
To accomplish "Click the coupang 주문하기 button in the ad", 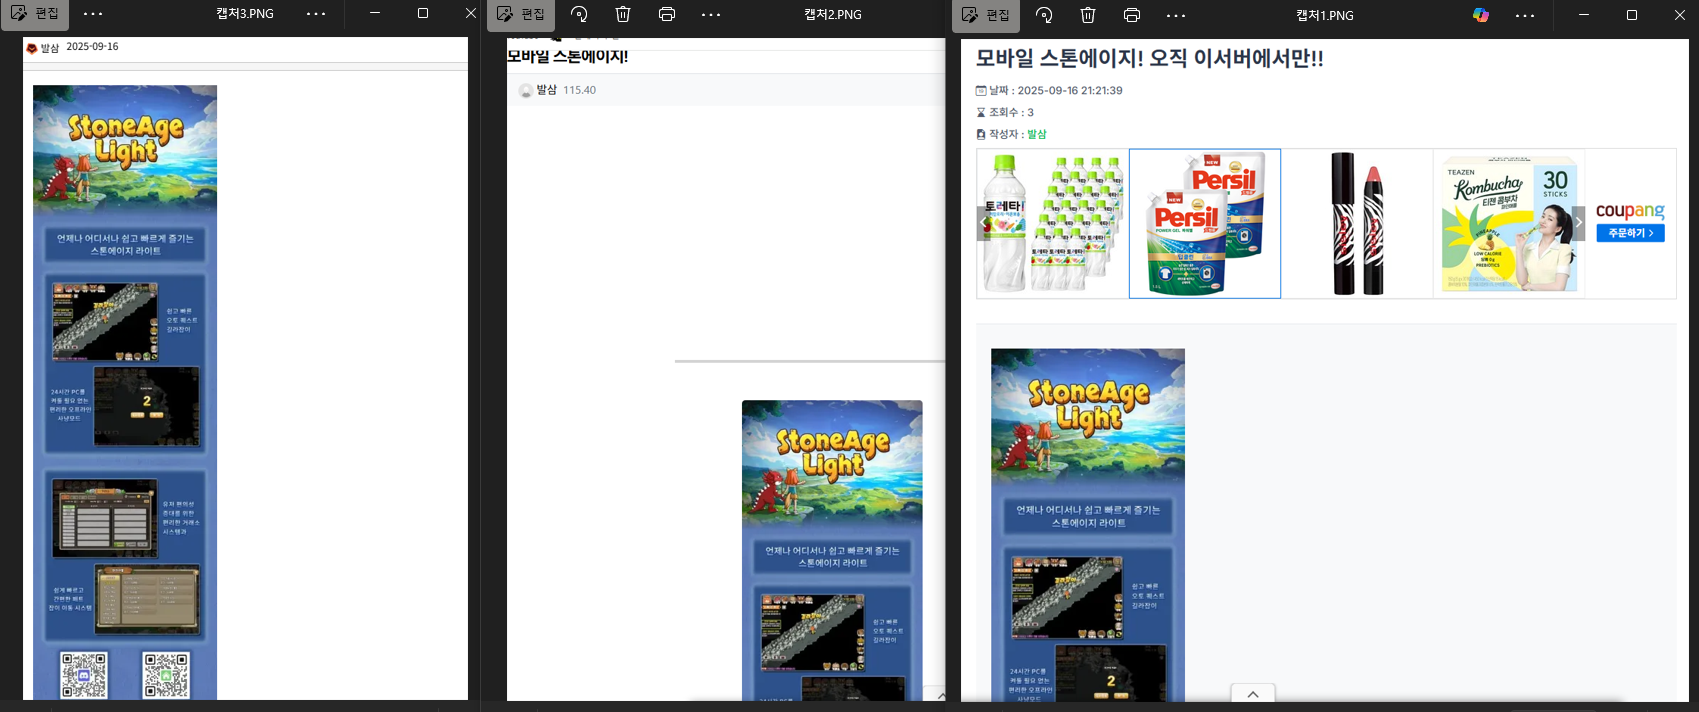I will coord(1630,233).
